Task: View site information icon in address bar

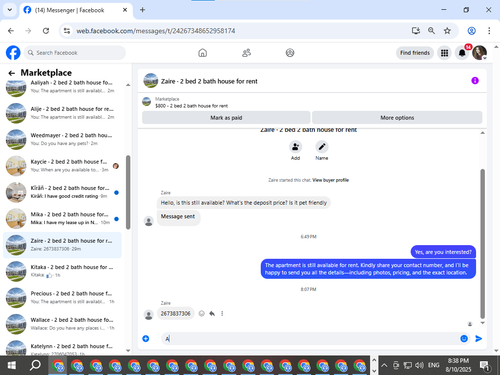Action: point(67,31)
